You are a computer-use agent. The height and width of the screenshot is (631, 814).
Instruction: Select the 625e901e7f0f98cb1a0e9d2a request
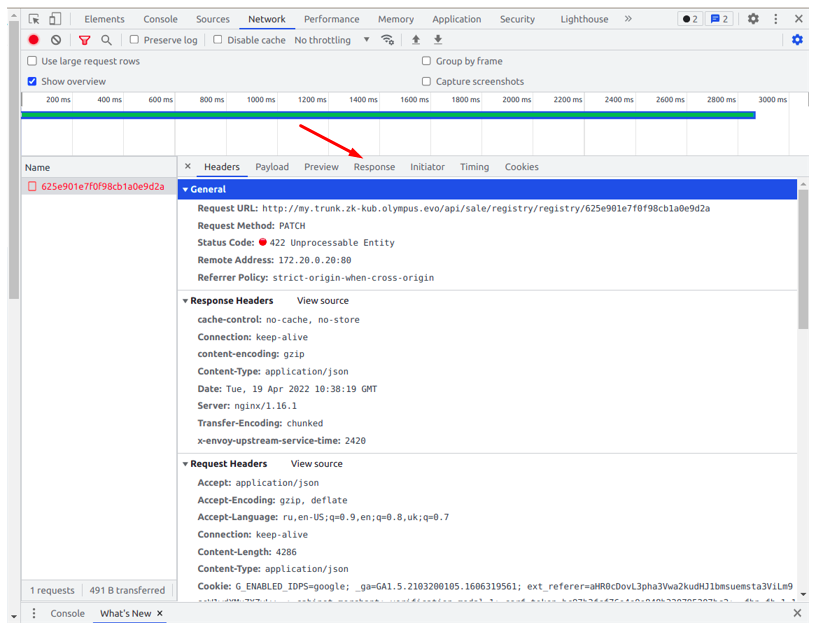click(102, 187)
